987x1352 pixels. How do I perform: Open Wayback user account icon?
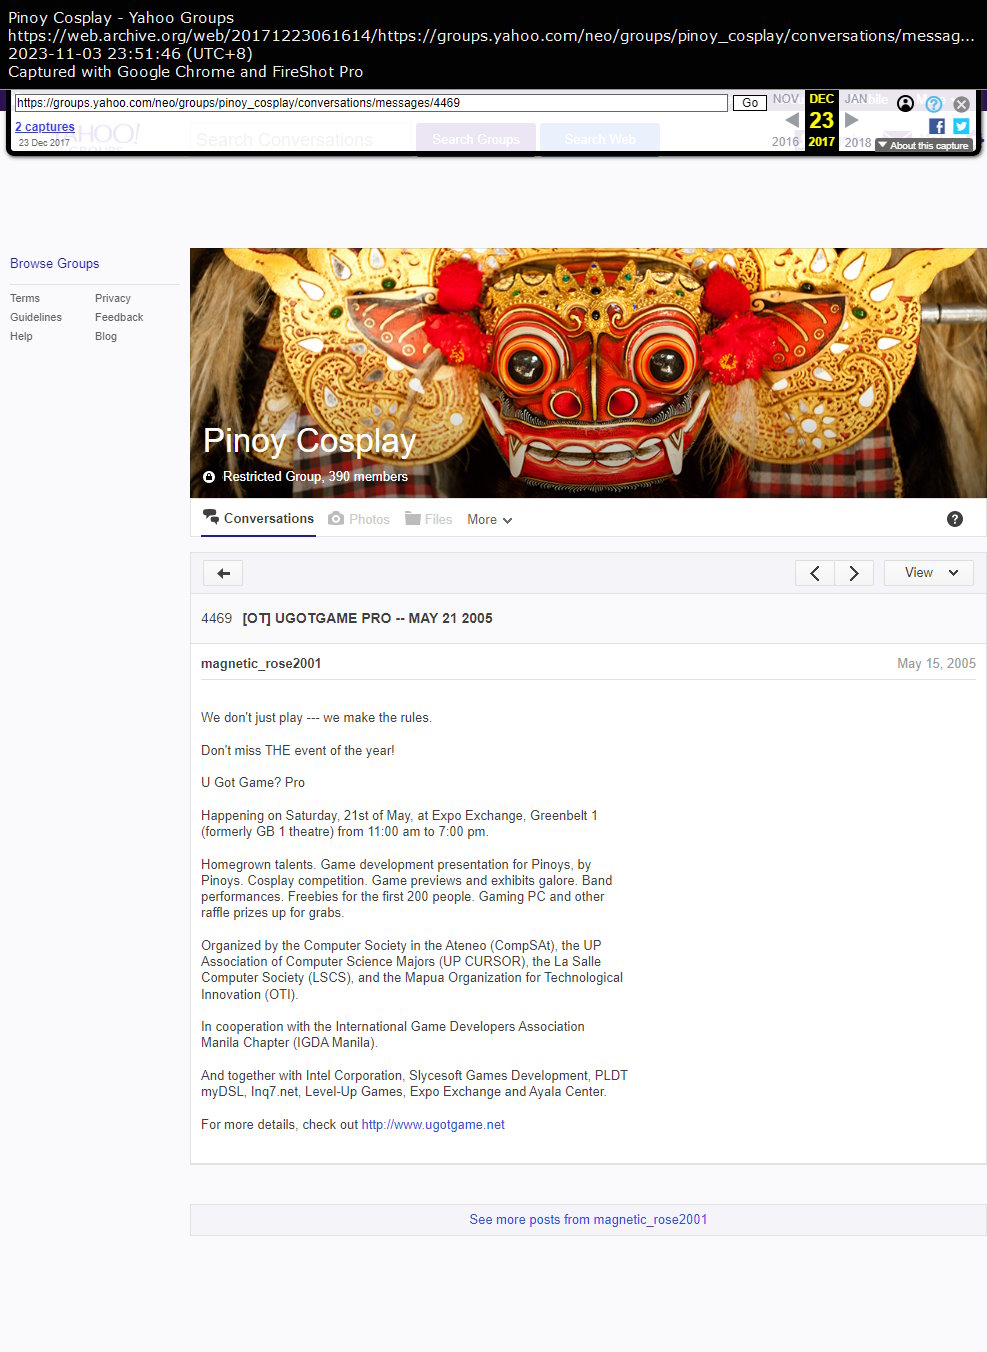point(905,103)
